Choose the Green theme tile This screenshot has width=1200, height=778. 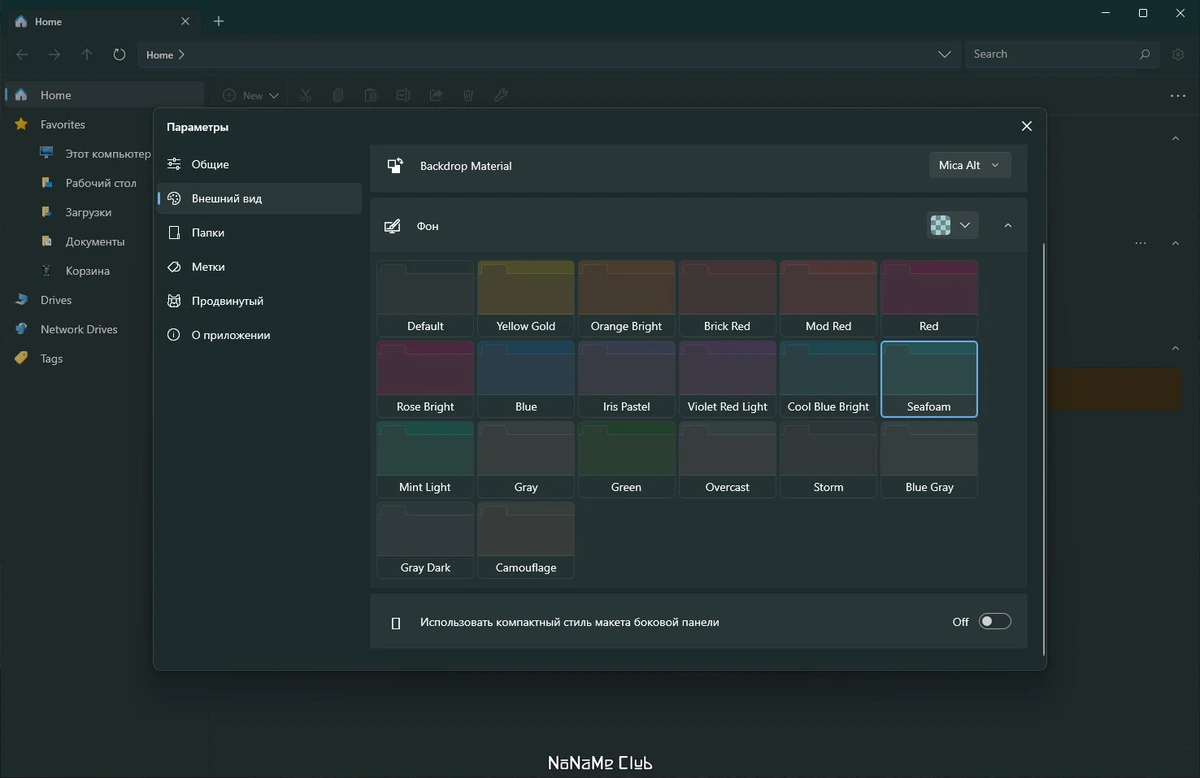pos(627,459)
